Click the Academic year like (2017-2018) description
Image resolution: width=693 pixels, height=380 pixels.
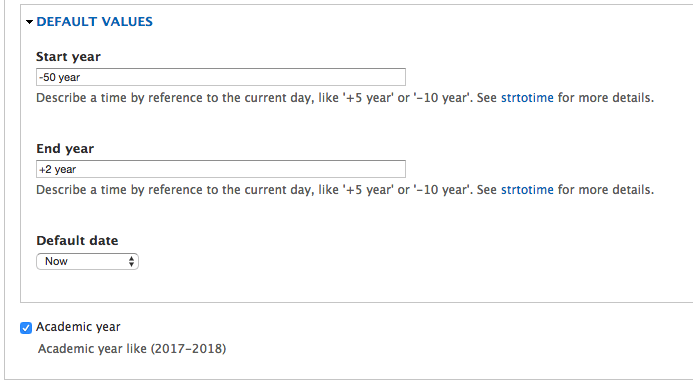132,349
